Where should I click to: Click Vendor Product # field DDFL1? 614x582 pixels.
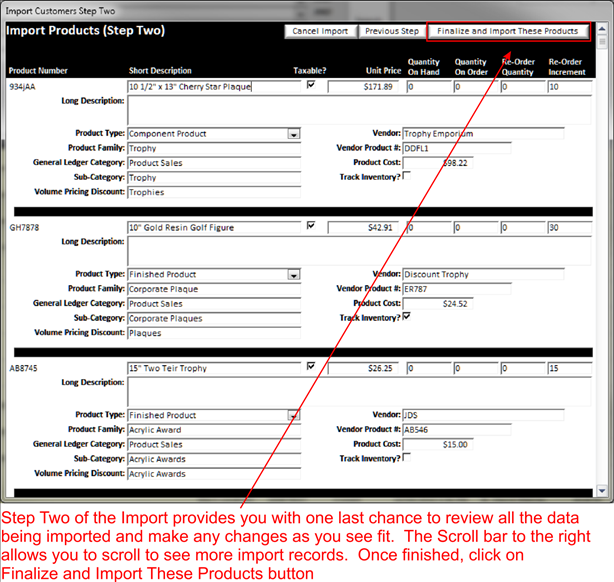(457, 148)
